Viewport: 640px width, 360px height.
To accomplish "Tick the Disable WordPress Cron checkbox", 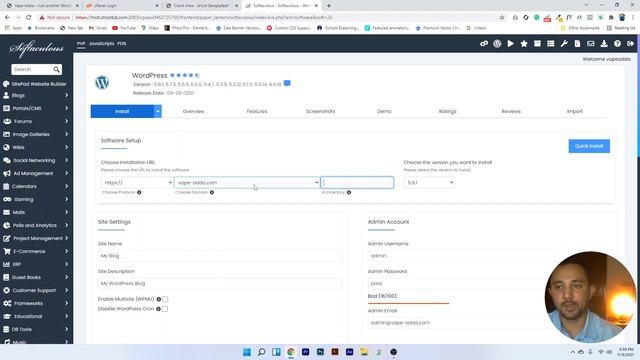I will click(165, 309).
